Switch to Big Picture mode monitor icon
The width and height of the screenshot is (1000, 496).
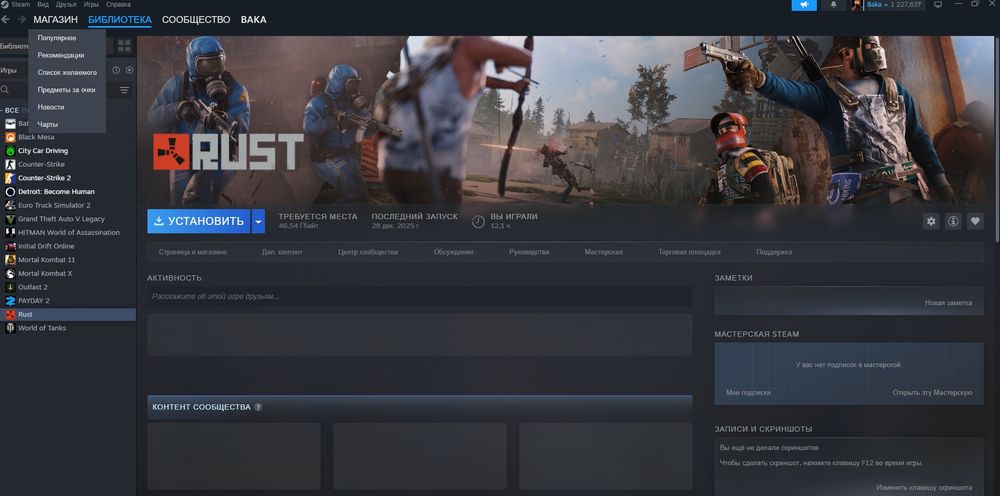click(x=938, y=4)
